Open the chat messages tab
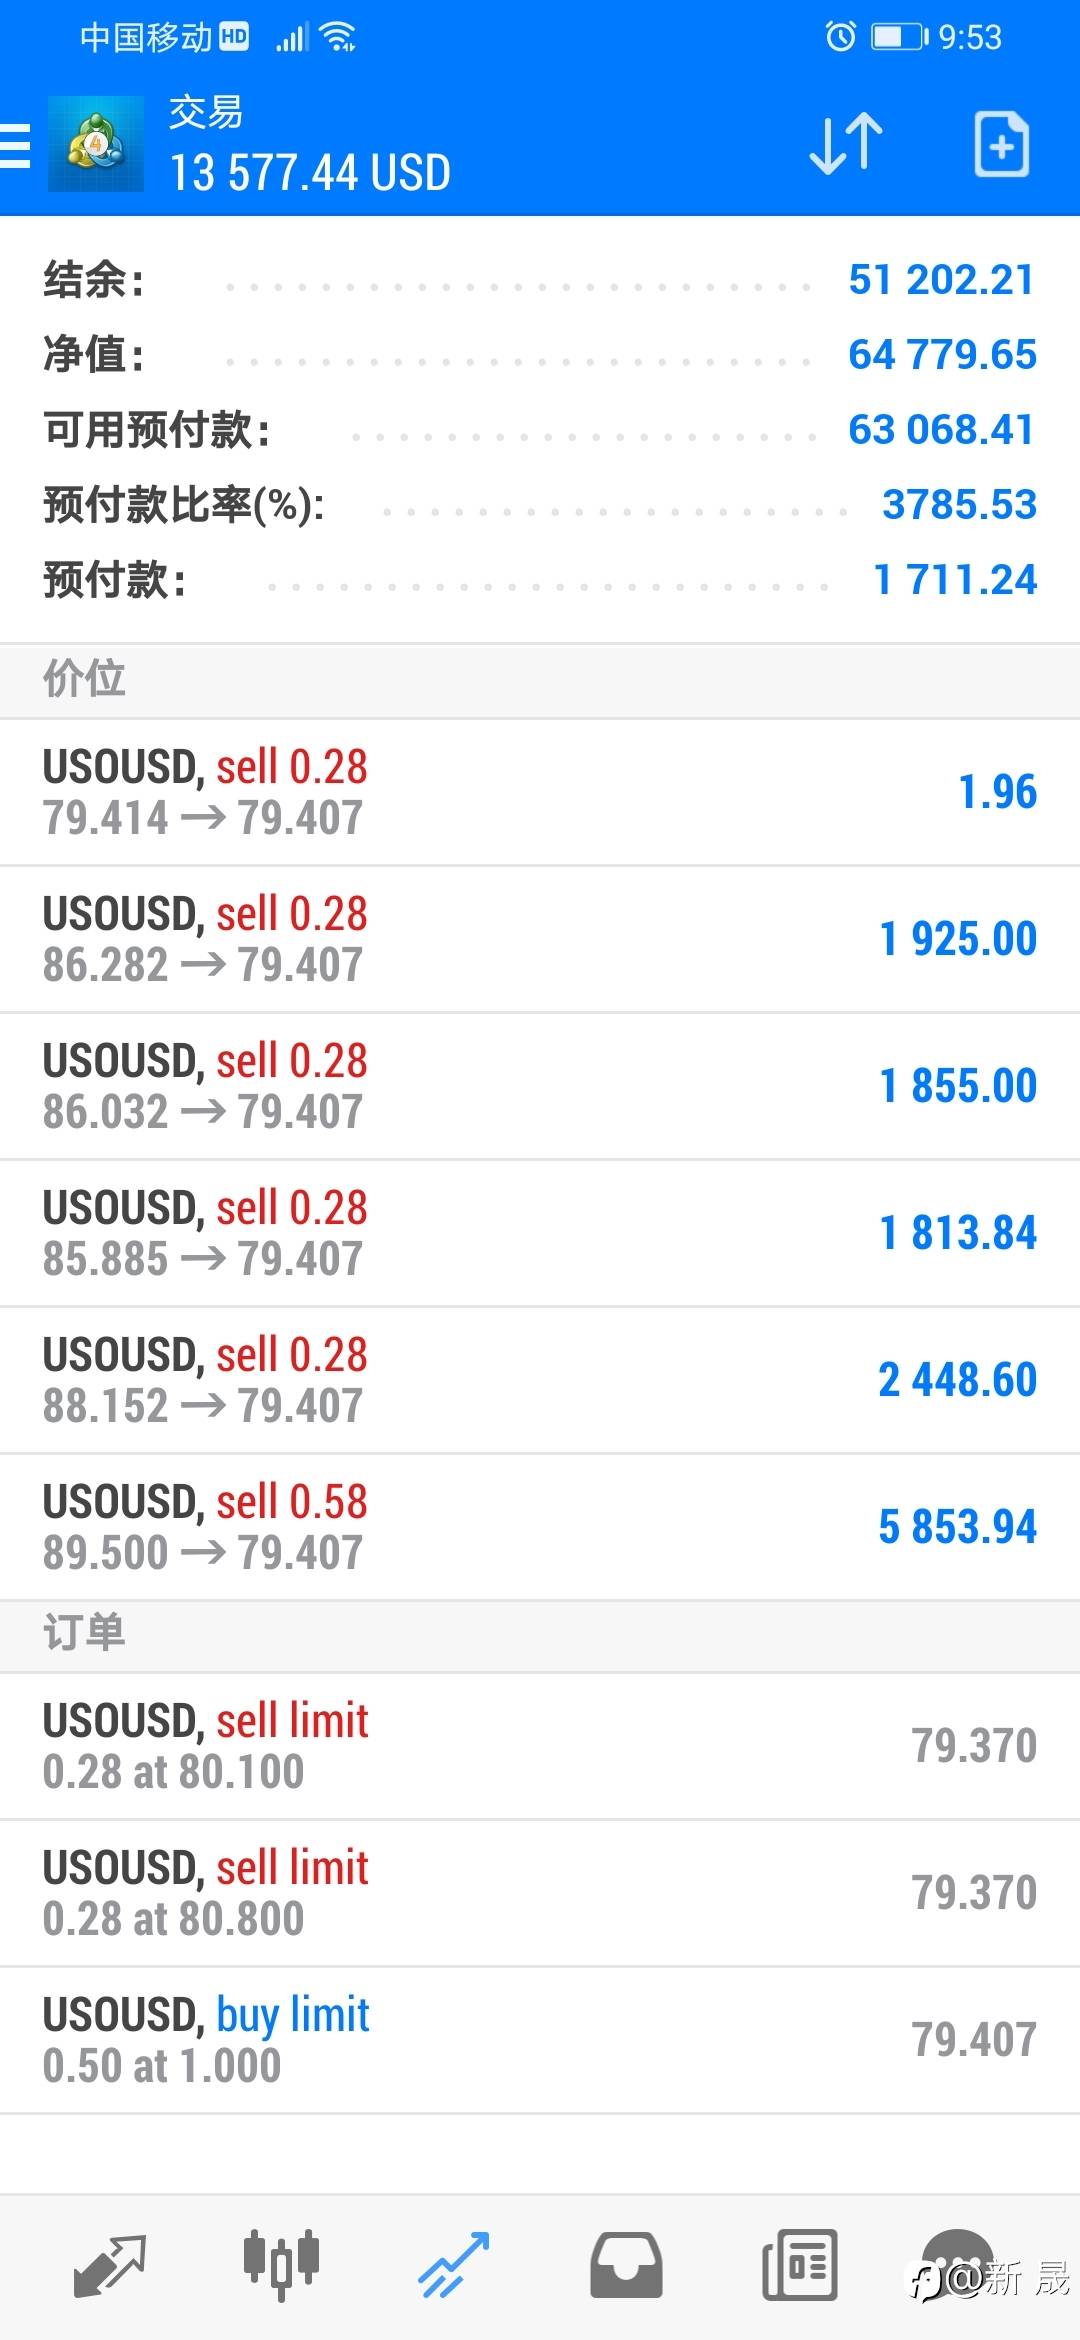Viewport: 1080px width, 2340px height. (958, 2264)
